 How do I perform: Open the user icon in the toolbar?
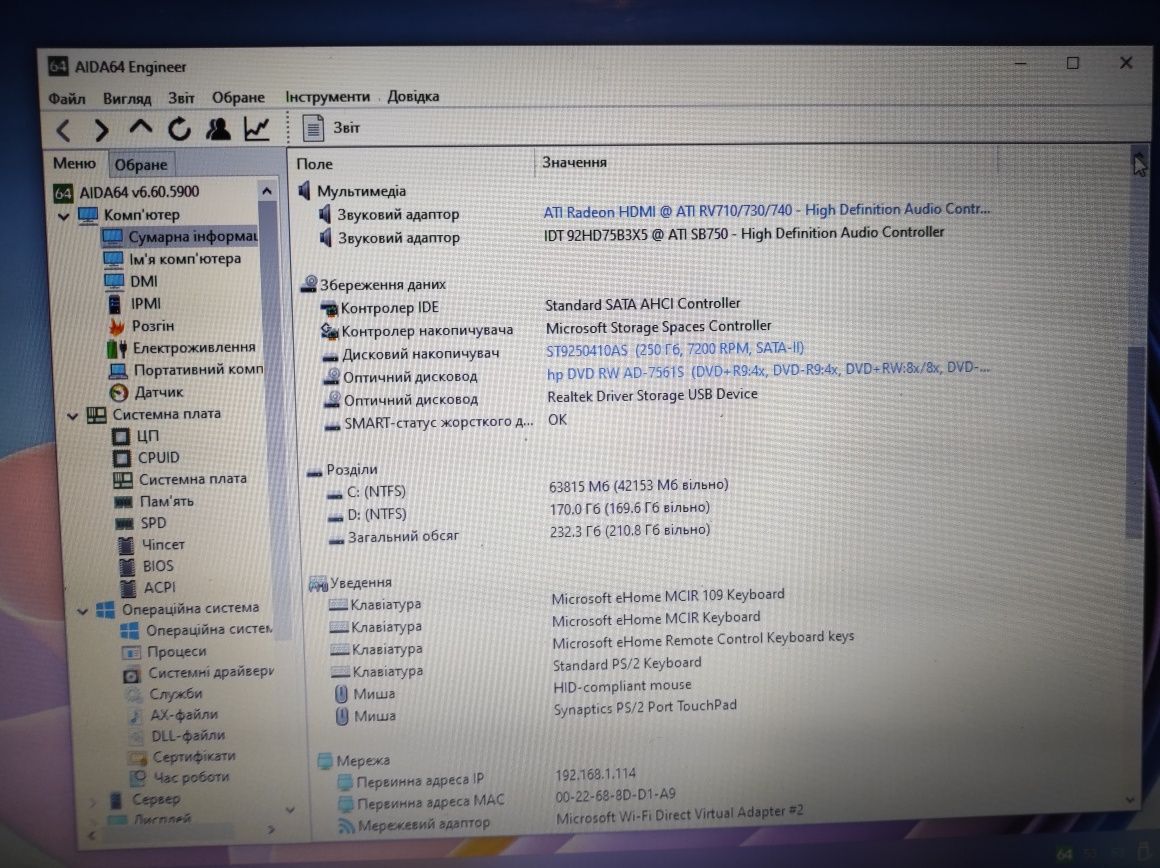pyautogui.click(x=218, y=129)
